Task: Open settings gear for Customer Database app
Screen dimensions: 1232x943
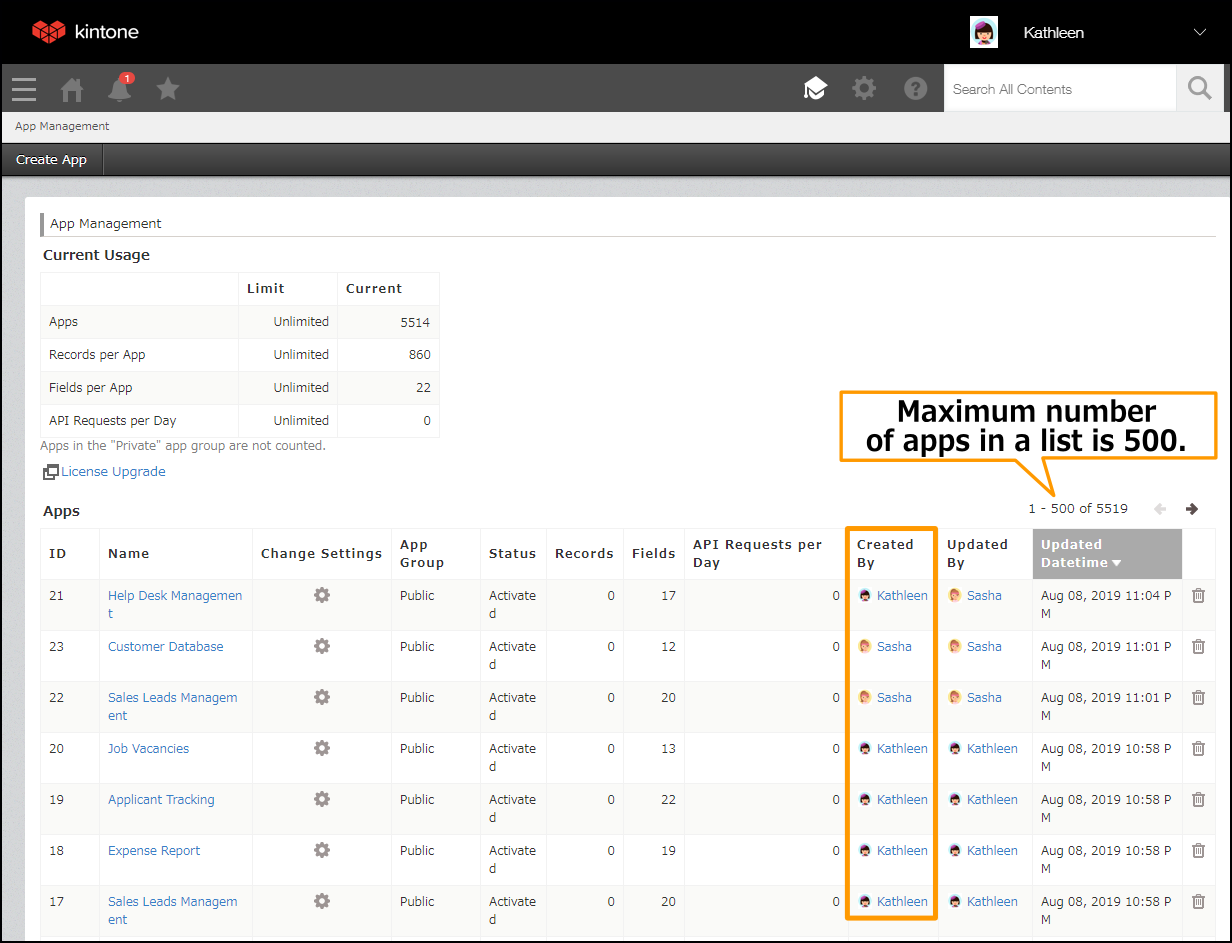Action: click(x=321, y=647)
